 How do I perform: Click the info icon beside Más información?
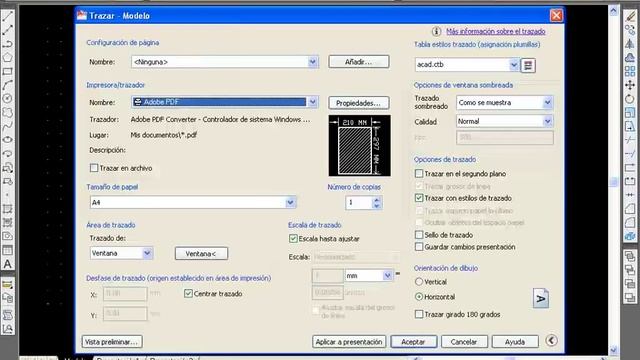pos(436,31)
